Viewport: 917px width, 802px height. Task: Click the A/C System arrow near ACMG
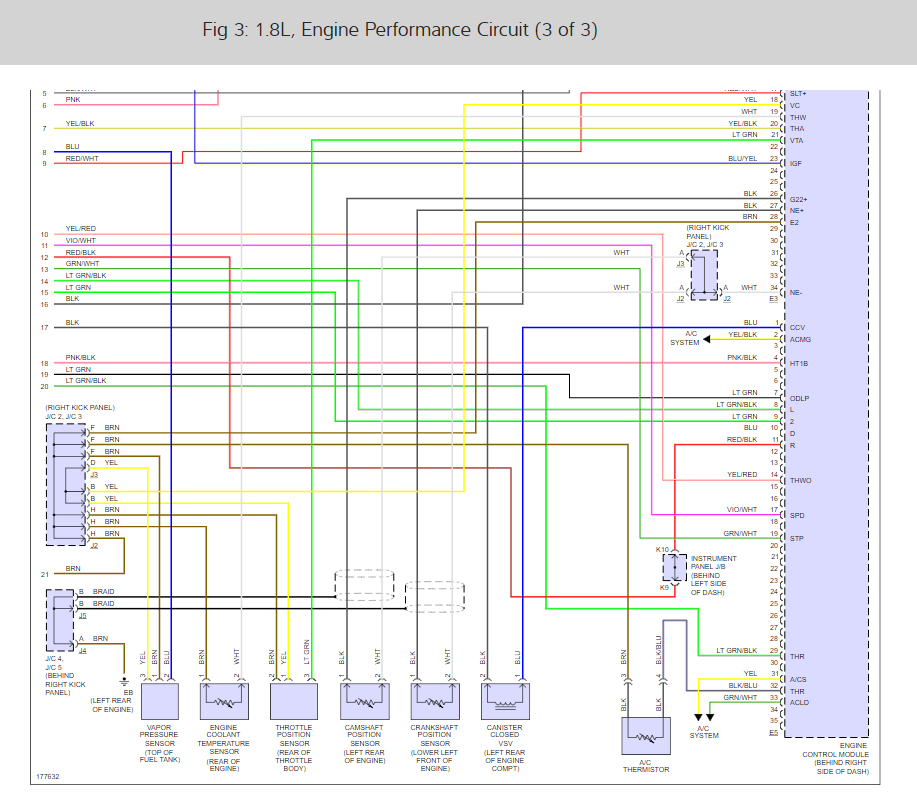click(x=706, y=339)
